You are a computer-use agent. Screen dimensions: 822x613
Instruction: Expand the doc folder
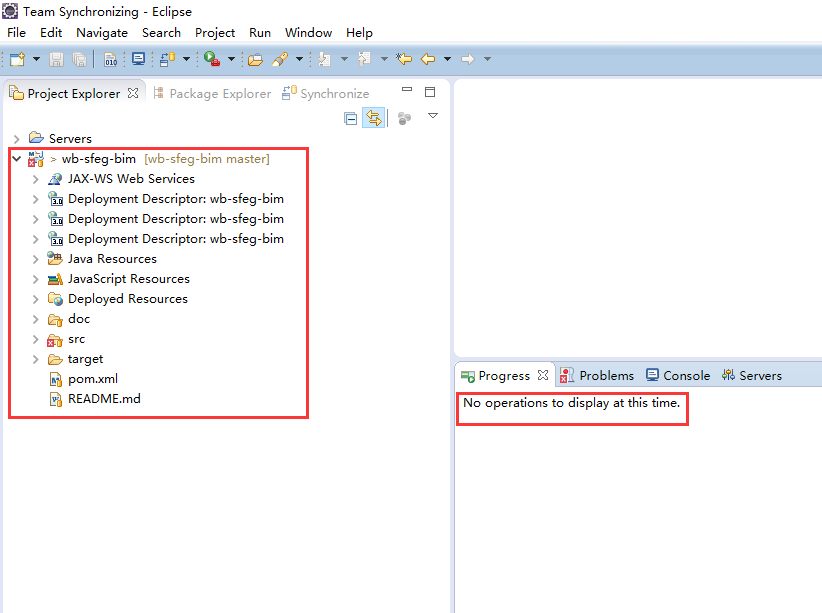(35, 319)
